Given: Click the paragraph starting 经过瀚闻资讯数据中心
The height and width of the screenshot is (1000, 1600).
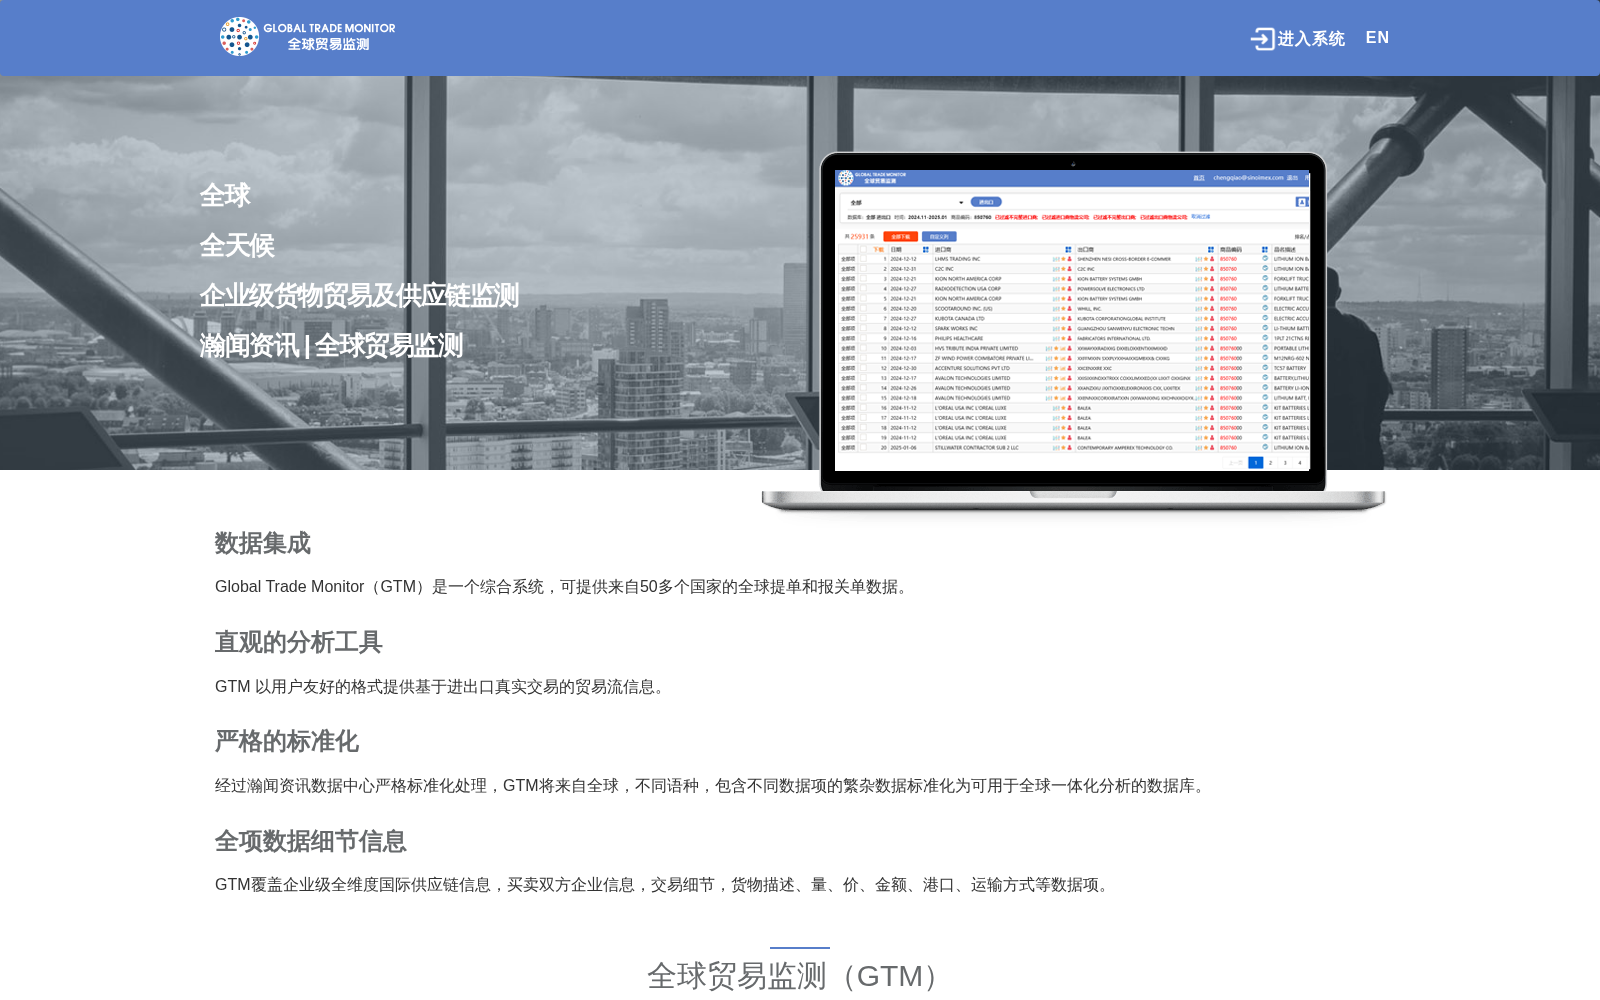Looking at the screenshot, I should point(713,786).
